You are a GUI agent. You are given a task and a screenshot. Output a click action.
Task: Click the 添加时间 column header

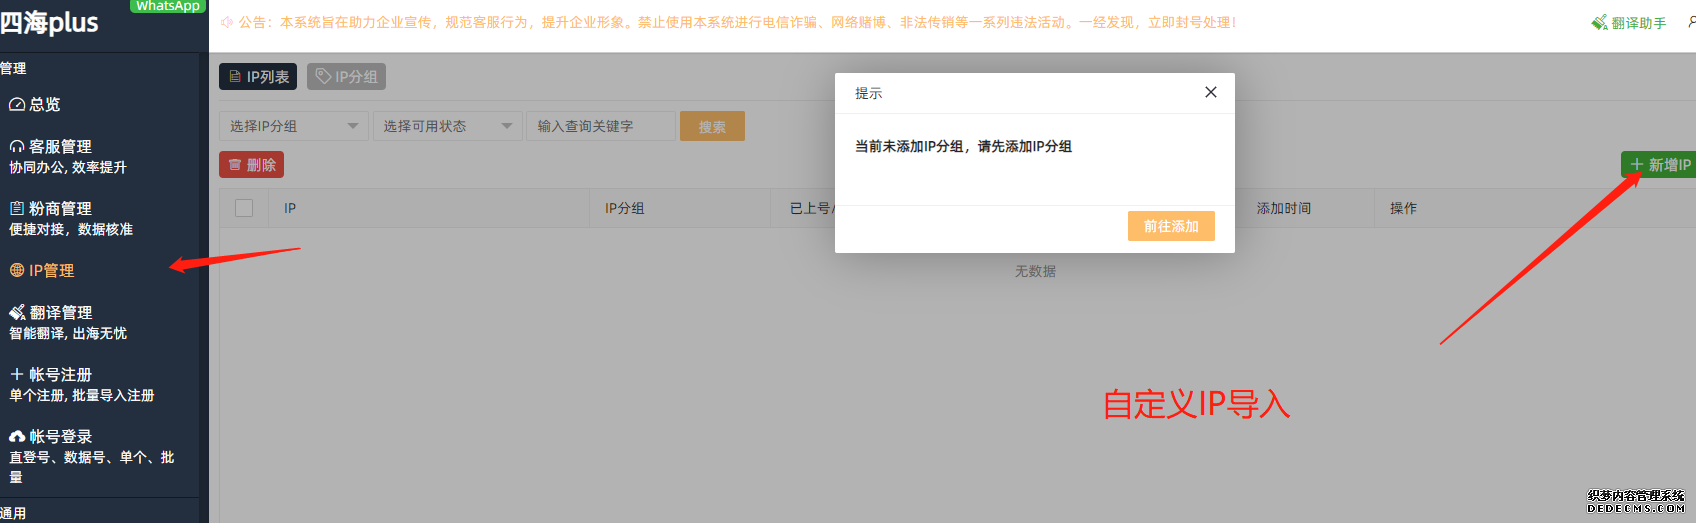point(1284,208)
